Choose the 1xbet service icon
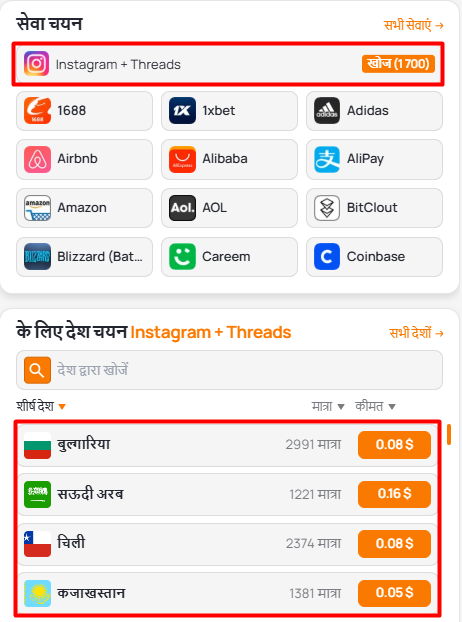 point(182,111)
